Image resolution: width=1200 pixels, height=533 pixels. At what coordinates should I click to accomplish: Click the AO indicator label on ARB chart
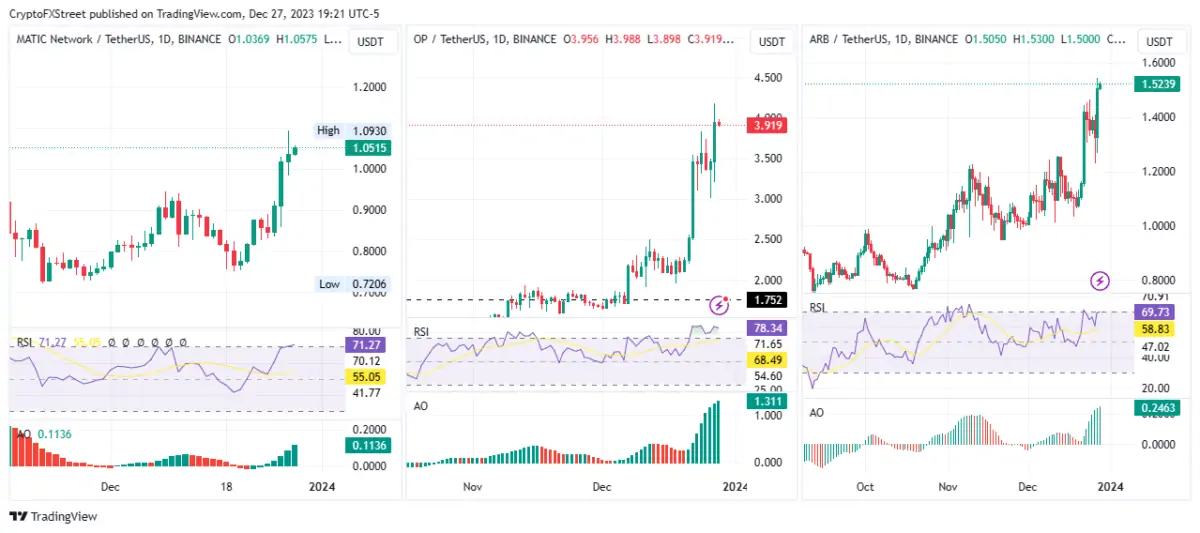pyautogui.click(x=816, y=412)
